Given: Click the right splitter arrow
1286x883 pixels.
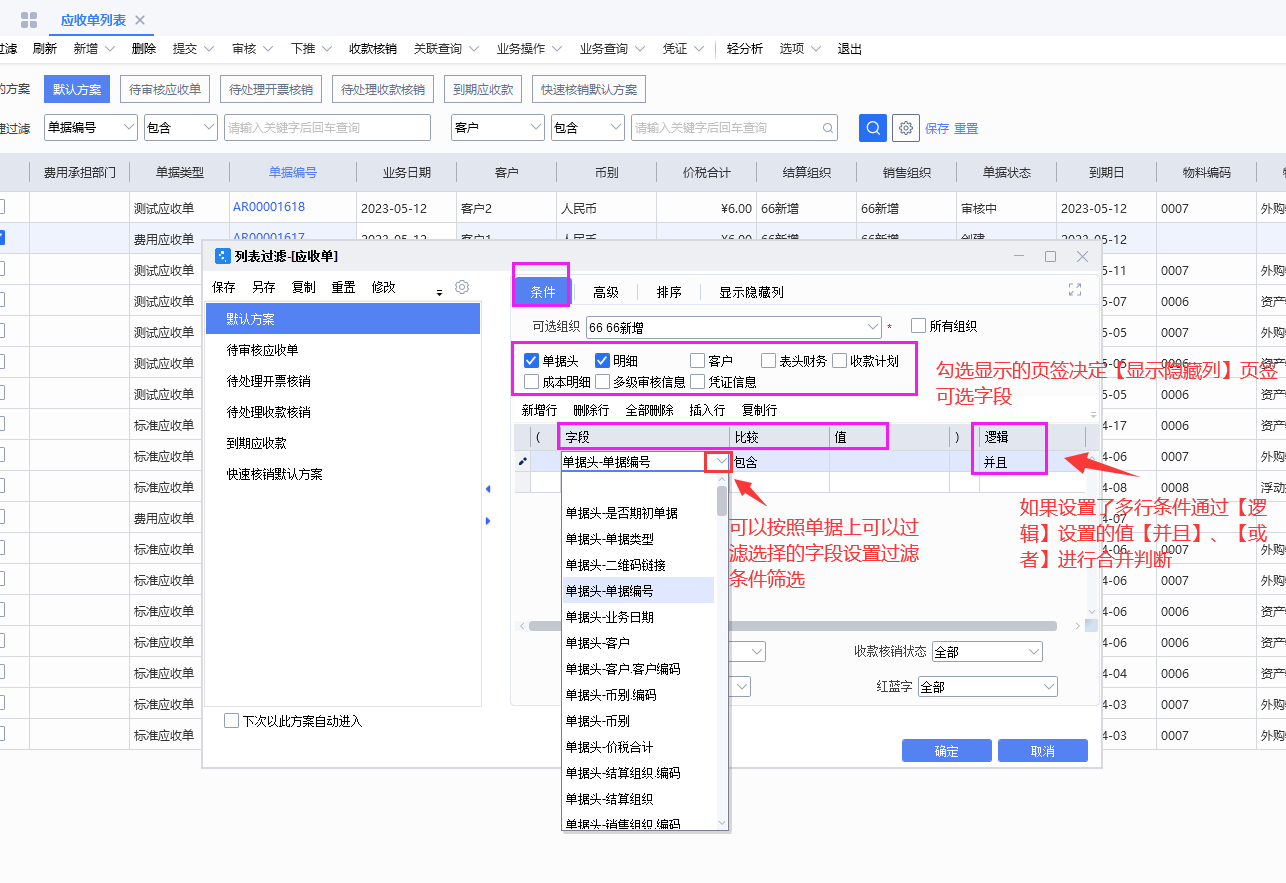Looking at the screenshot, I should 488,521.
